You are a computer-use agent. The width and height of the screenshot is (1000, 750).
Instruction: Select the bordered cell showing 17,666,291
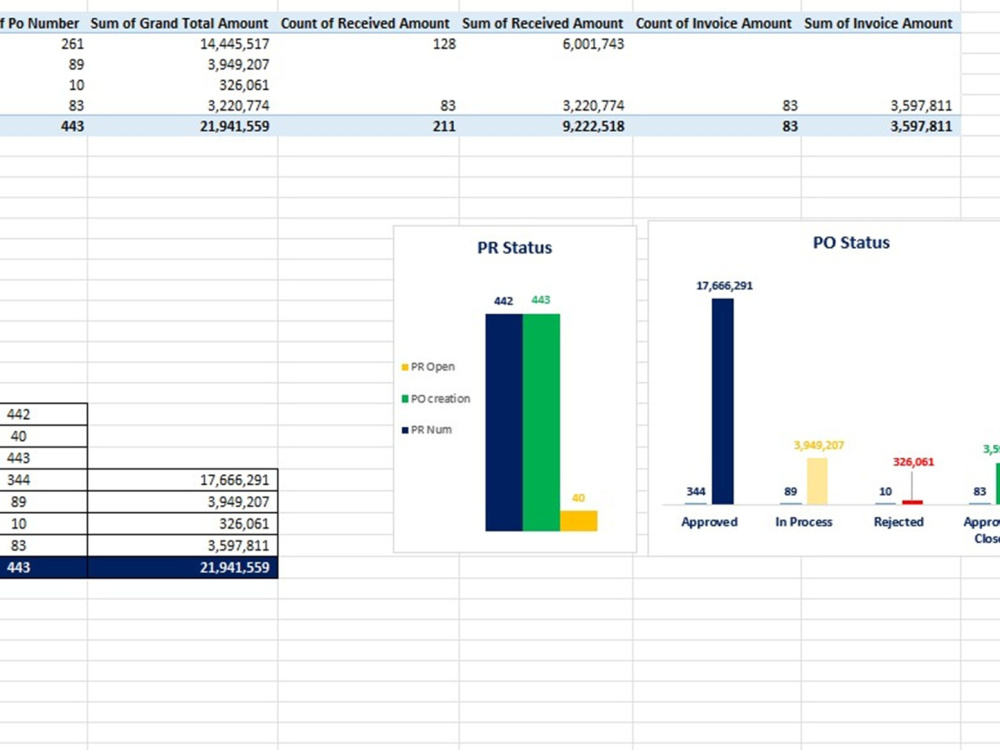182,480
